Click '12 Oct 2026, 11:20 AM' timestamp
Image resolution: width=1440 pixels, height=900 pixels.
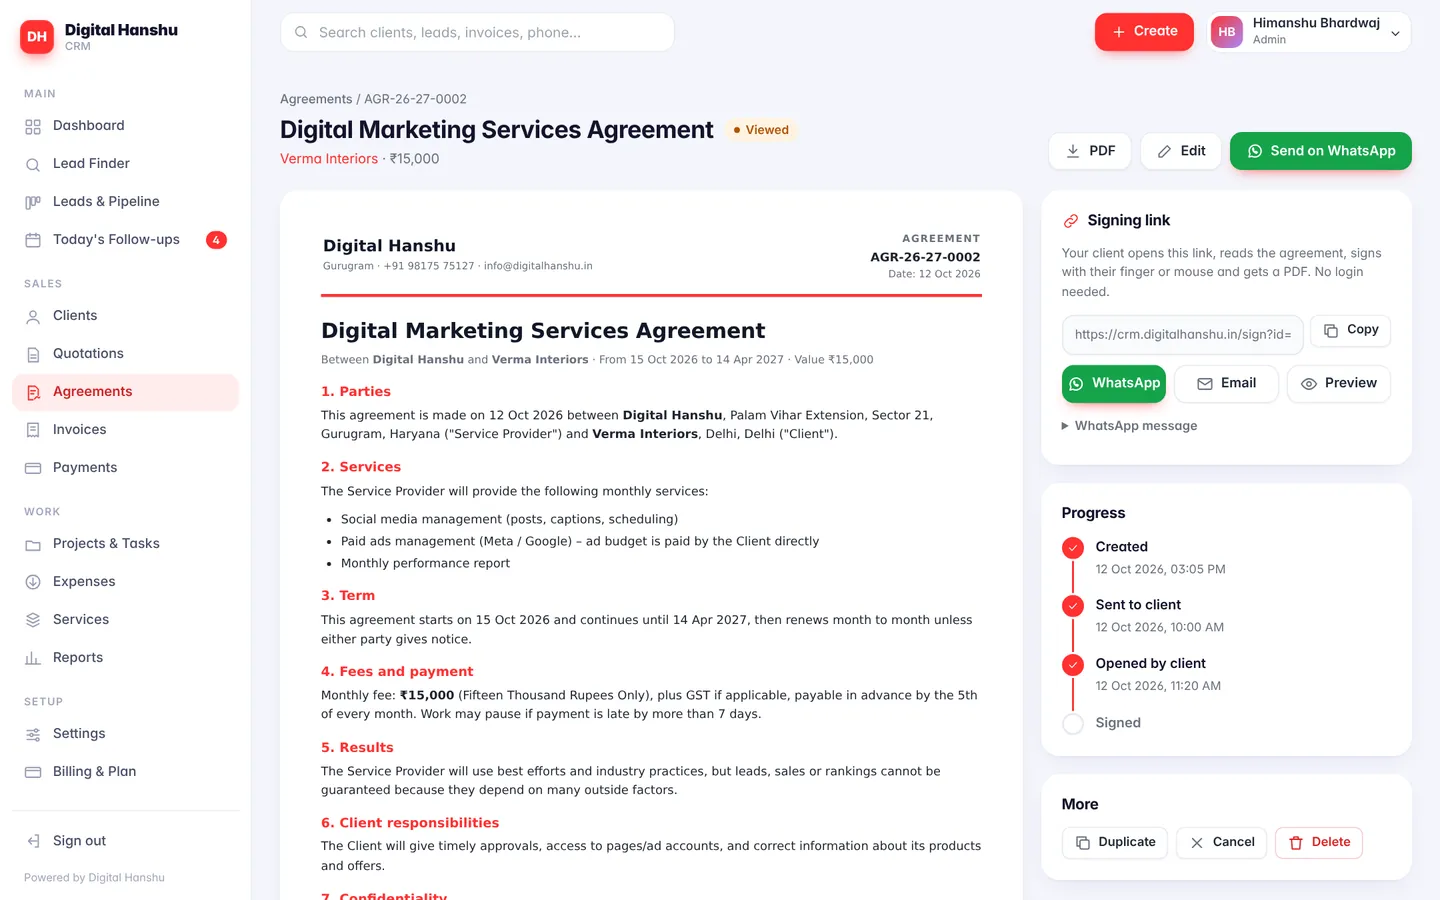tap(1158, 686)
